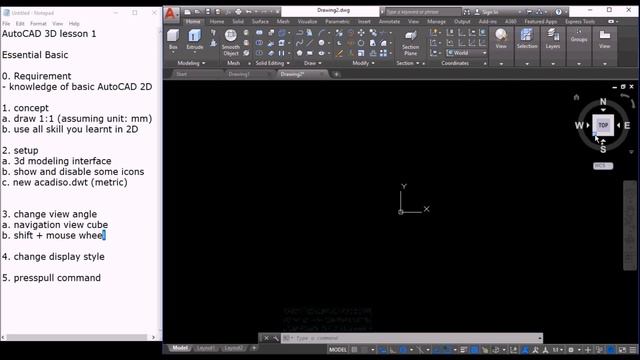The width and height of the screenshot is (640, 360).
Task: Click the new drawing plus tab button
Action: coord(336,74)
